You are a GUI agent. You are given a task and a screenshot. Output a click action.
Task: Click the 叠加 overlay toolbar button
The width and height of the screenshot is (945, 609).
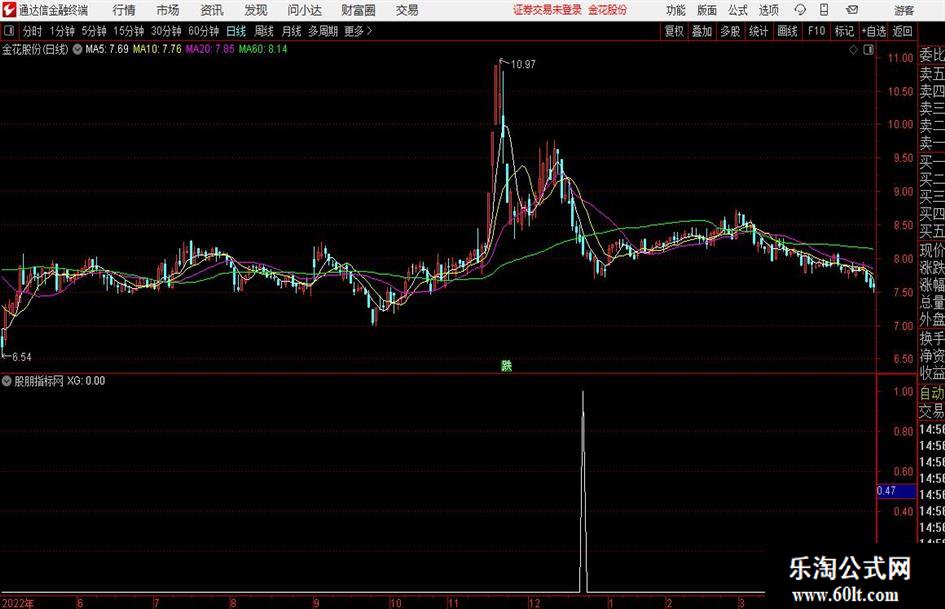click(702, 31)
